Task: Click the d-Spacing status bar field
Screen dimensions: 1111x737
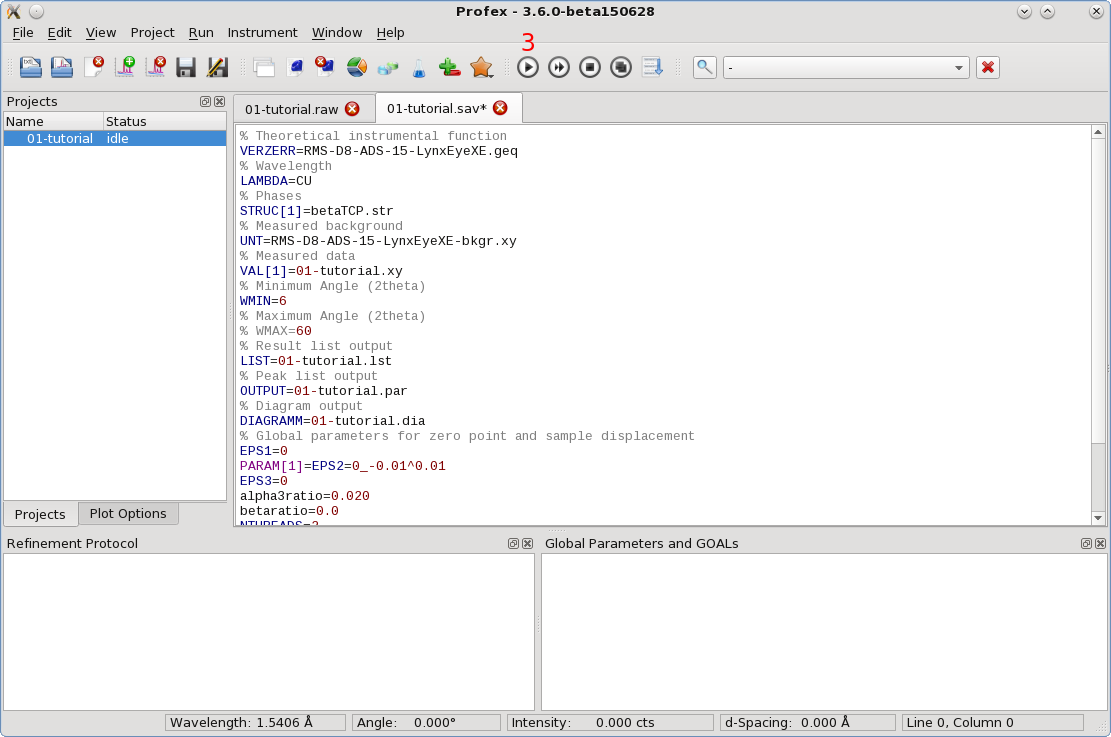Action: tap(808, 723)
